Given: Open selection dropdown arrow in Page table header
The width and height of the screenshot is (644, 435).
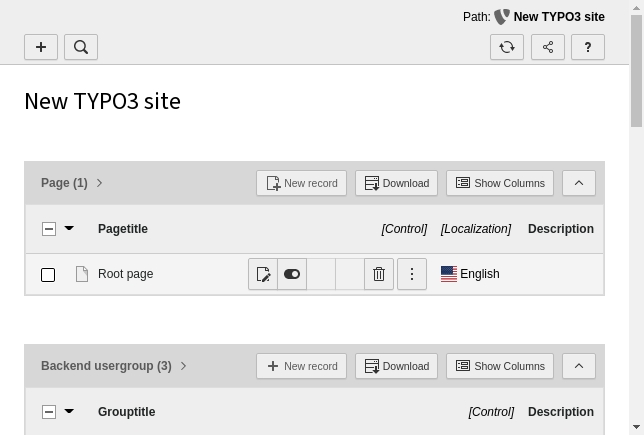Looking at the screenshot, I should 69,229.
